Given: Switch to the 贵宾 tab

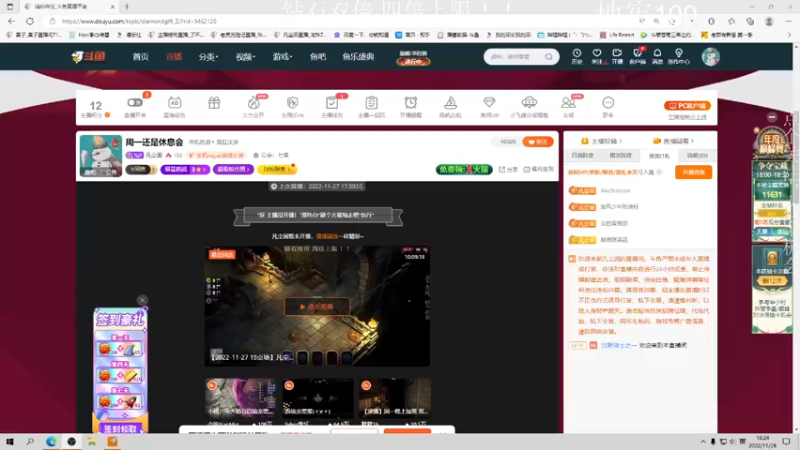Looking at the screenshot, I should click(x=659, y=155).
